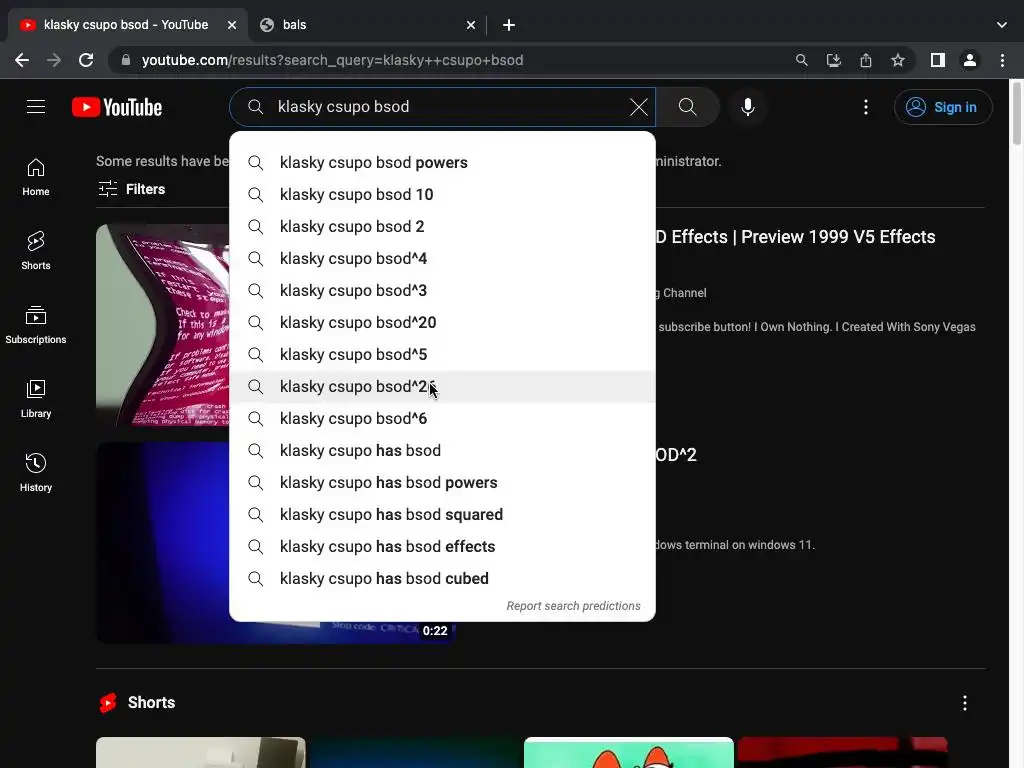The height and width of the screenshot is (768, 1024).
Task: Toggle the browser side panel icon
Action: [938, 60]
